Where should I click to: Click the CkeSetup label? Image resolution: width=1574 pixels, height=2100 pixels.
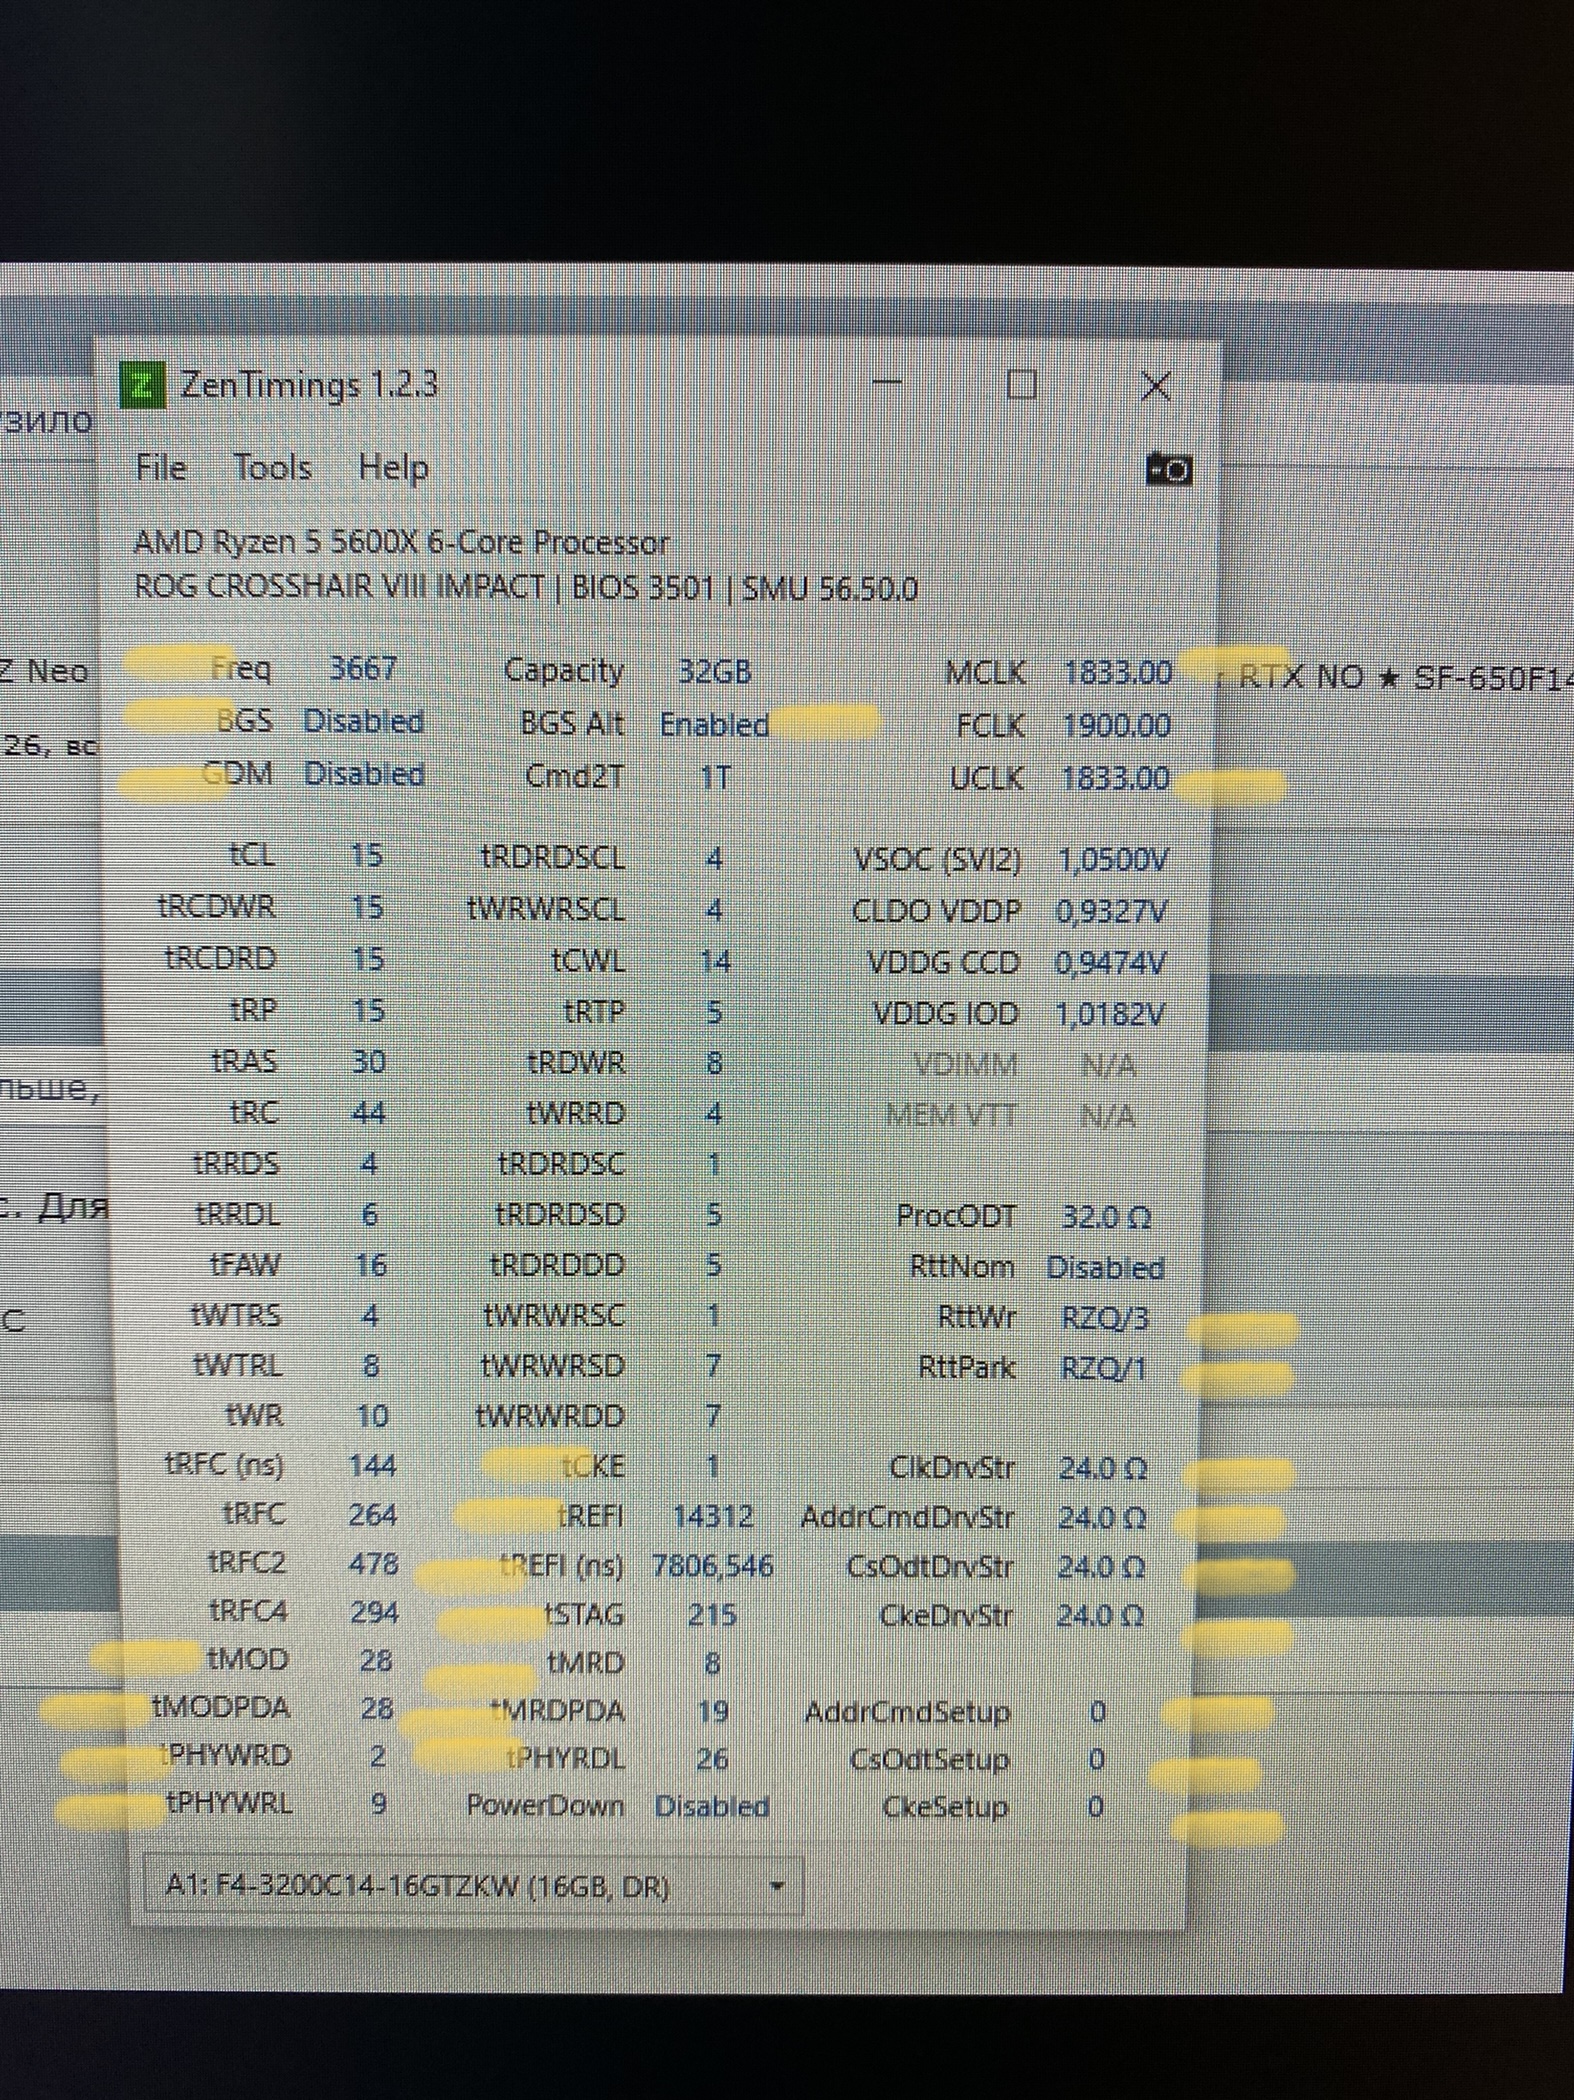point(946,1807)
